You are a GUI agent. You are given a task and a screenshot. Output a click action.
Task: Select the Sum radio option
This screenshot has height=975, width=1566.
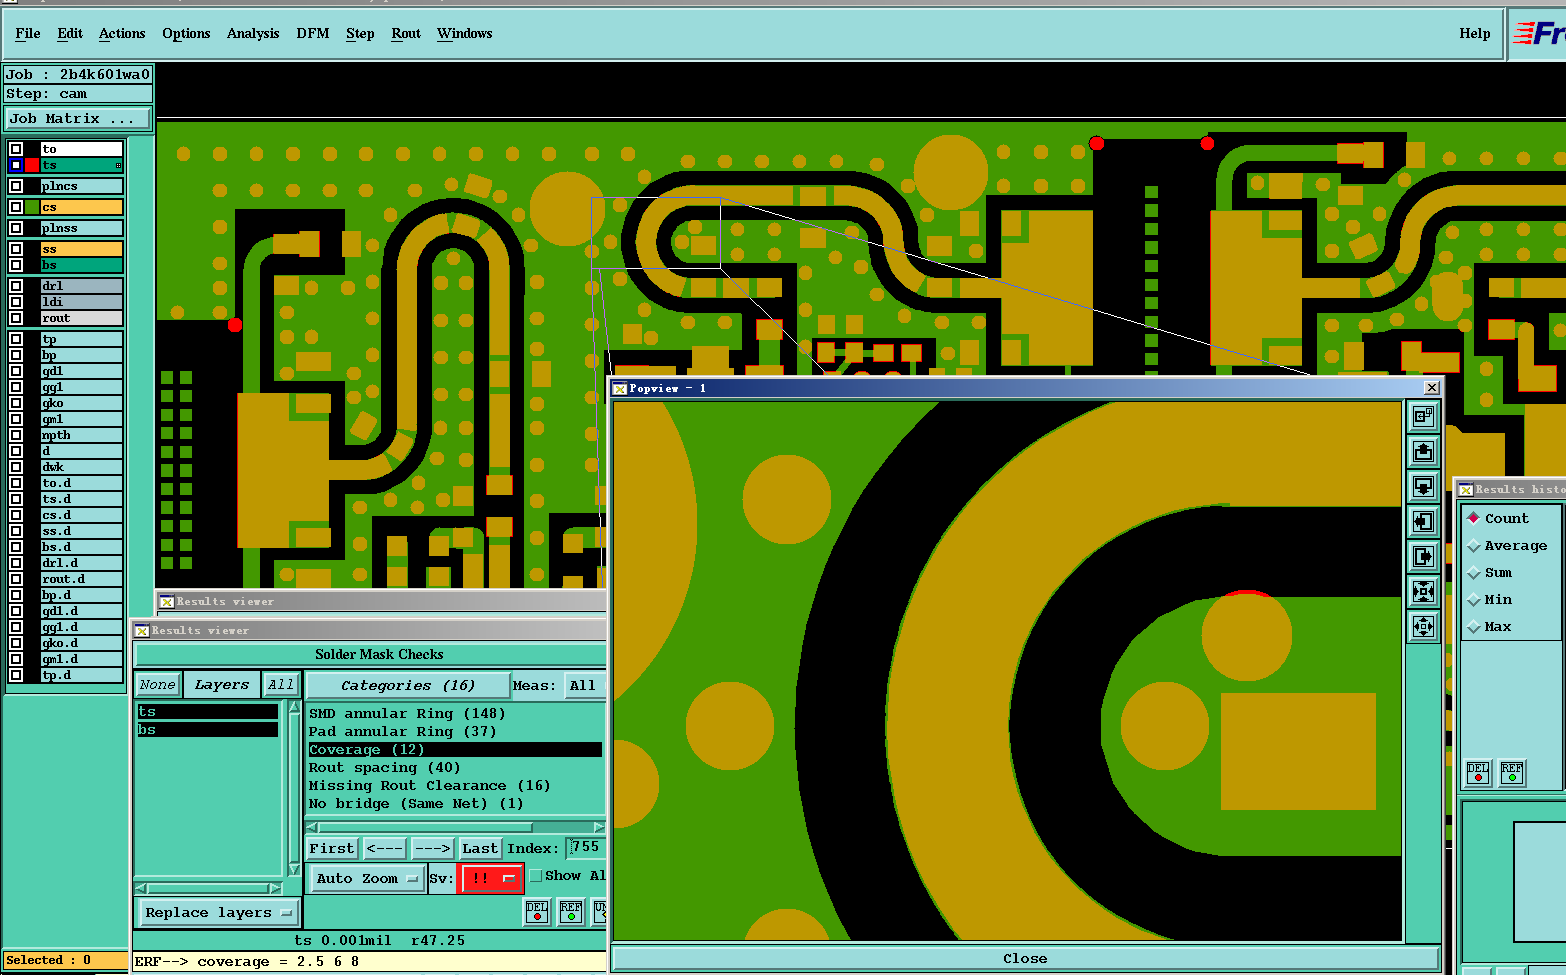point(1473,572)
